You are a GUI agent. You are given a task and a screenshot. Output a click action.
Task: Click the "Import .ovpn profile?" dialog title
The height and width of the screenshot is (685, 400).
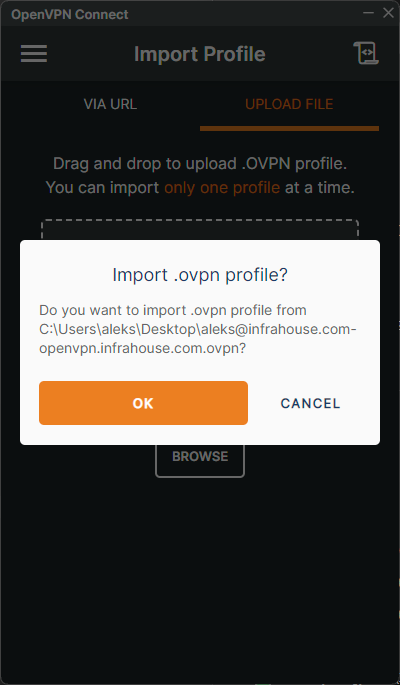(x=200, y=275)
